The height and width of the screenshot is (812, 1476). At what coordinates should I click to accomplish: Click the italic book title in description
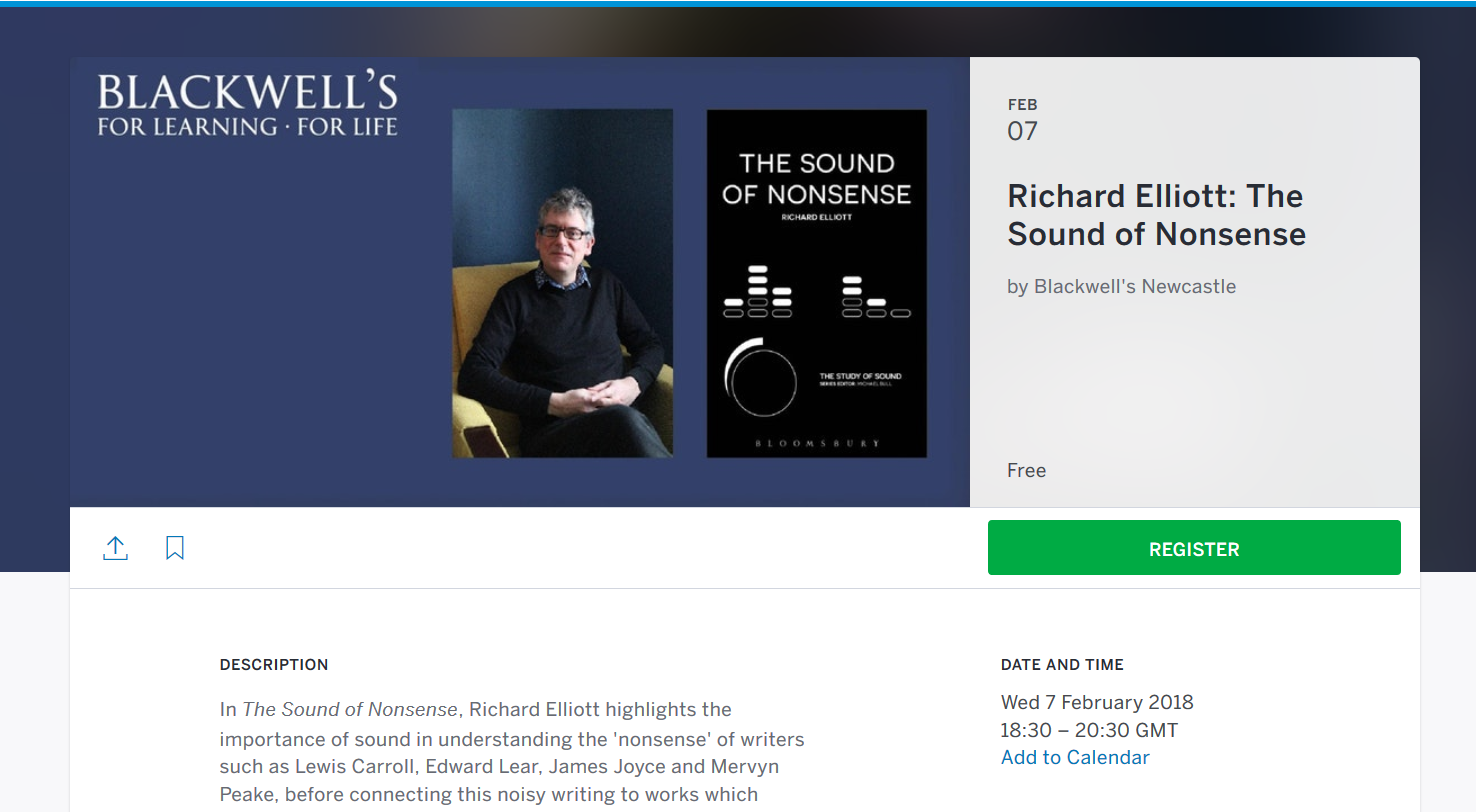(x=350, y=710)
